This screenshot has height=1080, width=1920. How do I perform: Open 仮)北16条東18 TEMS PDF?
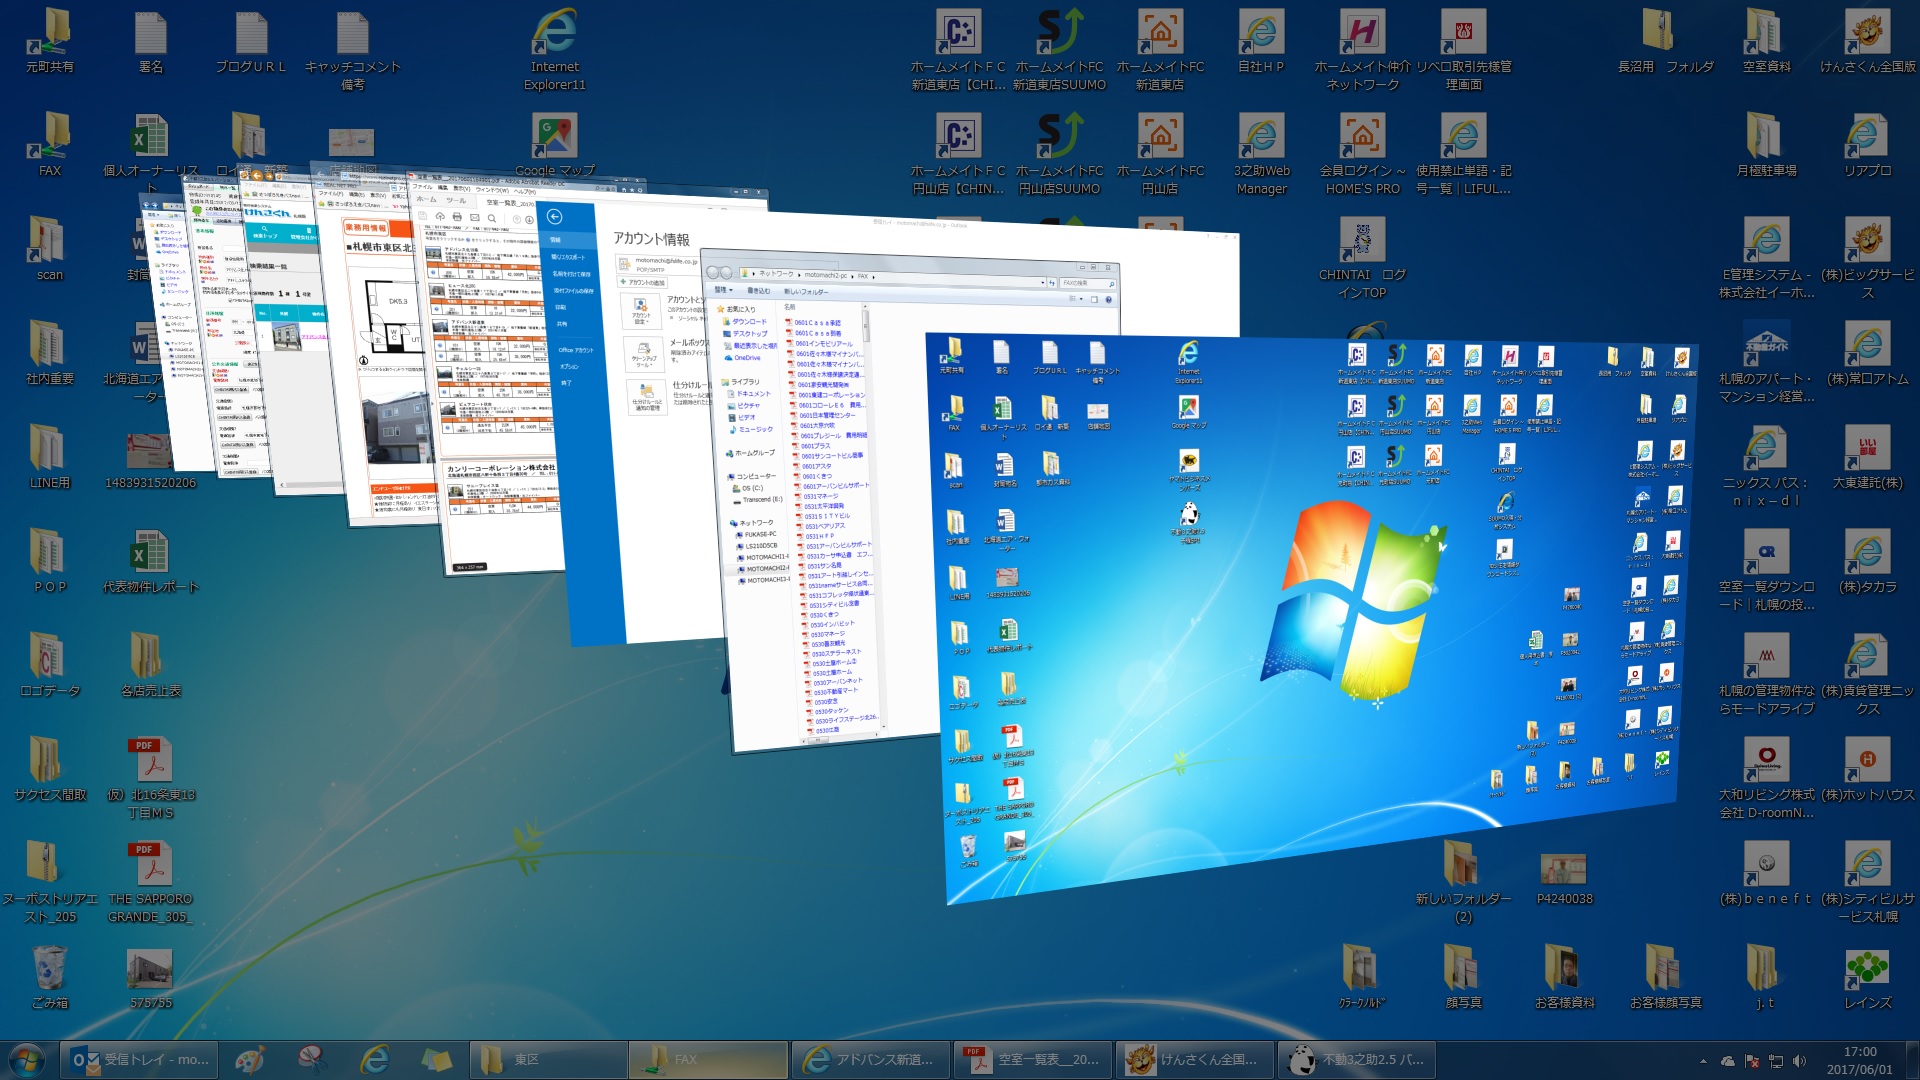click(151, 779)
